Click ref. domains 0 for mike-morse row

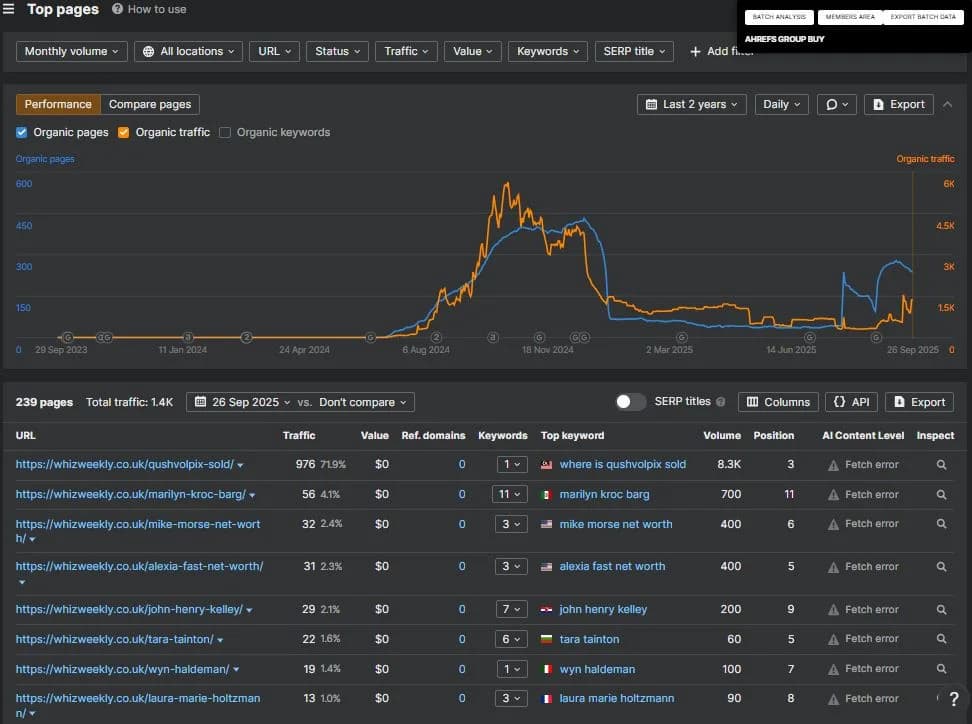(x=462, y=524)
